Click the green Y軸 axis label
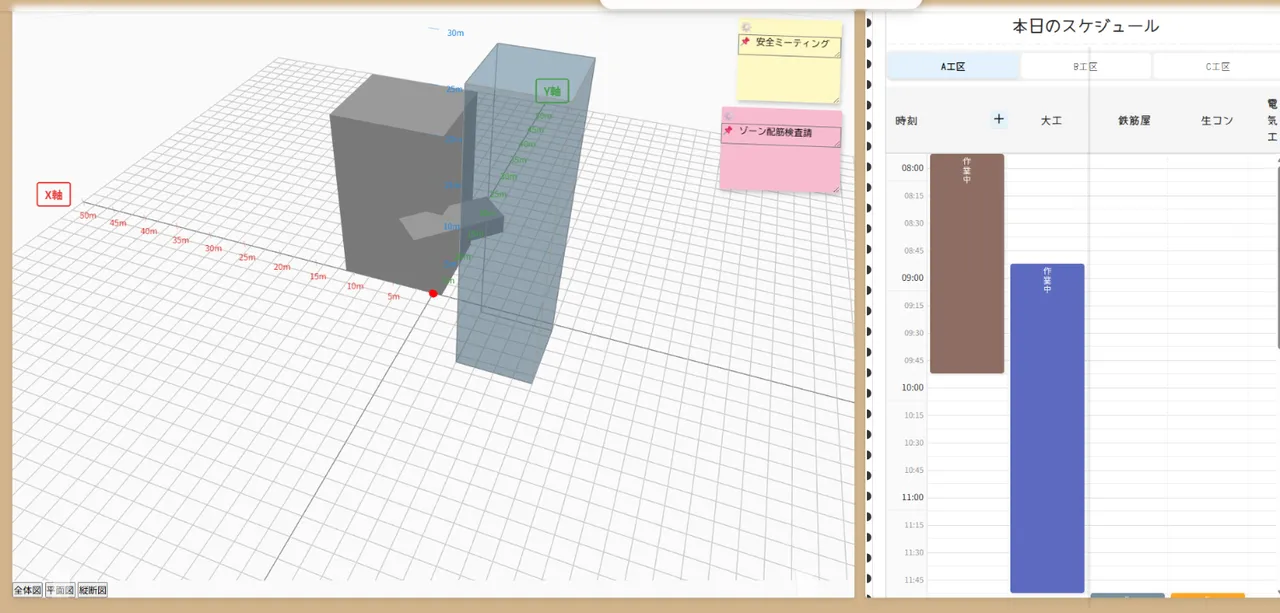The width and height of the screenshot is (1280, 613). [552, 91]
